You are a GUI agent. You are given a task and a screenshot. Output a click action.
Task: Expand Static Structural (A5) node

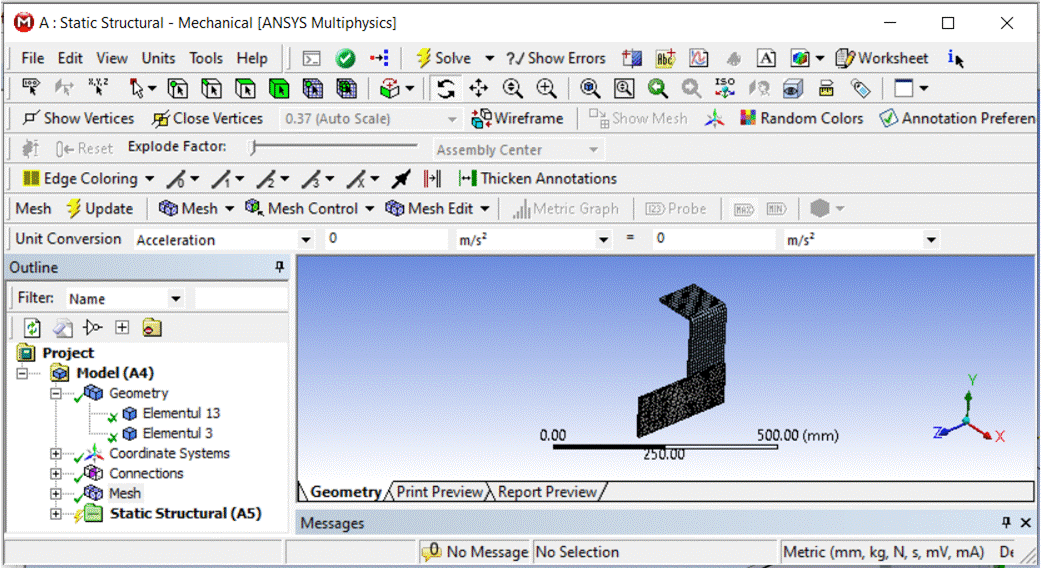click(x=56, y=514)
